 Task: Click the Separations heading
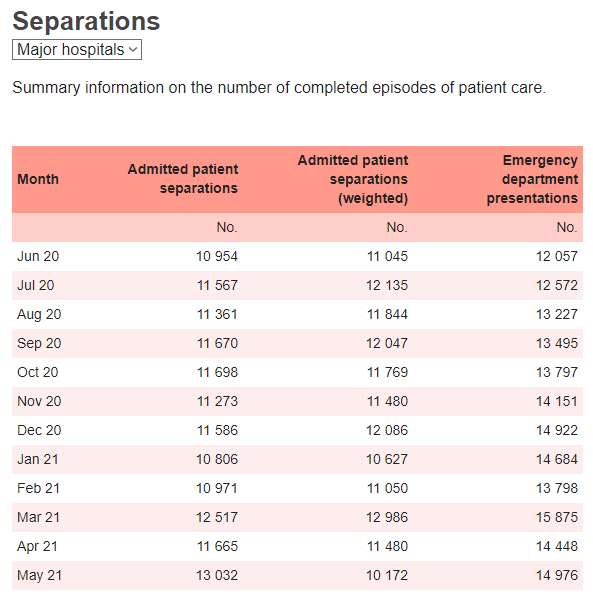[x=86, y=21]
